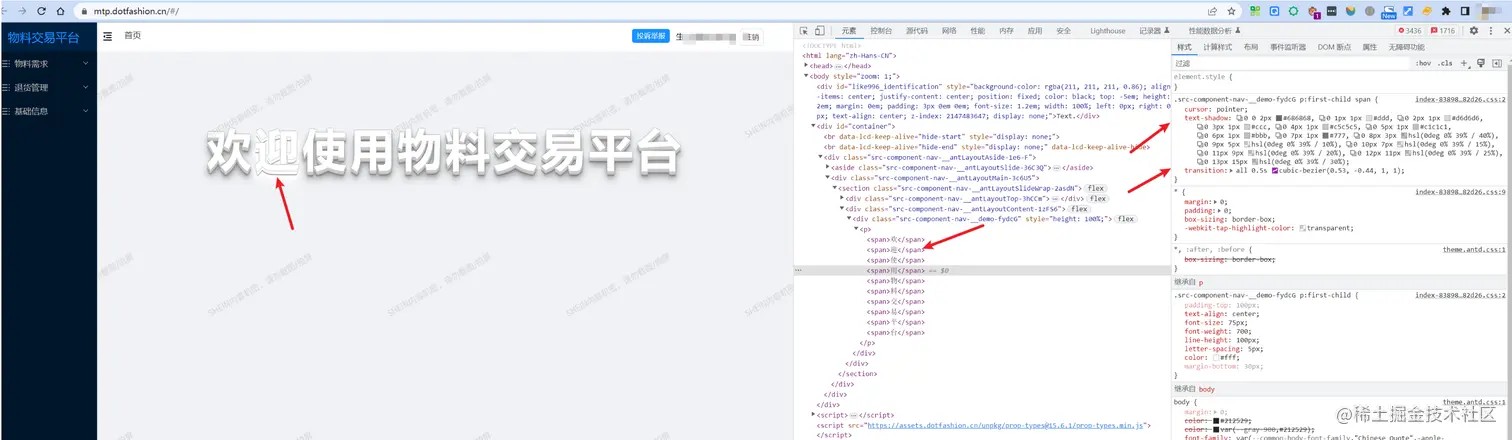Show the 3436 errors counter
The width and height of the screenshot is (1512, 440).
(x=1411, y=31)
